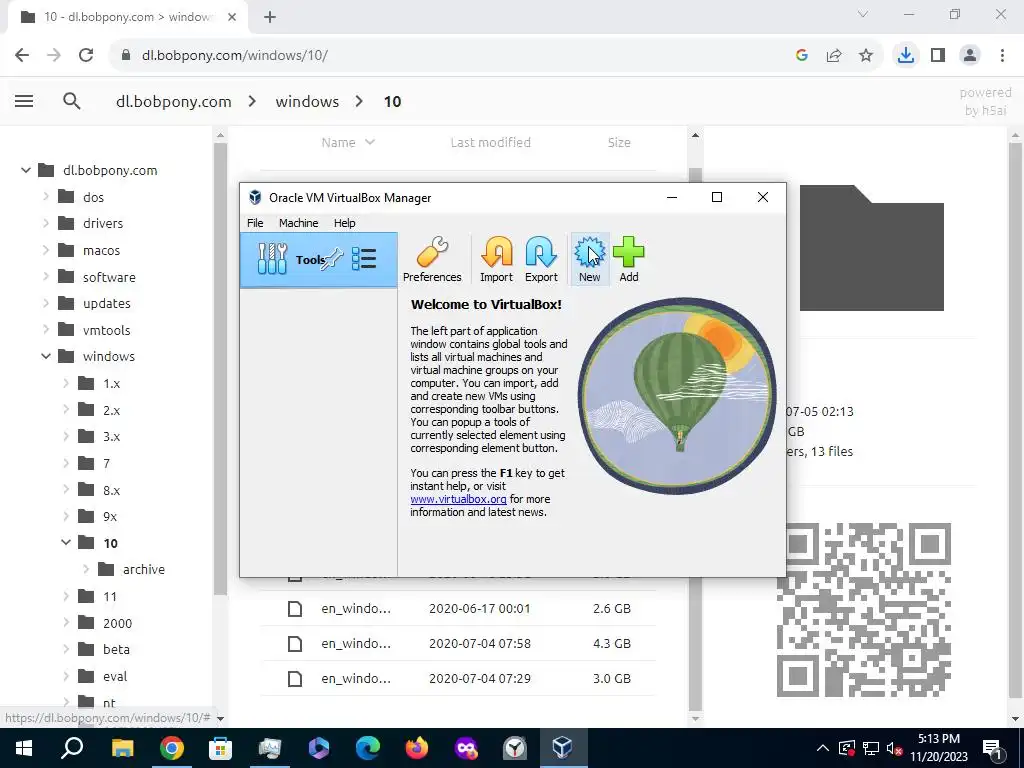Viewport: 1024px width, 768px height.
Task: Expand the software folder
Action: click(x=46, y=276)
